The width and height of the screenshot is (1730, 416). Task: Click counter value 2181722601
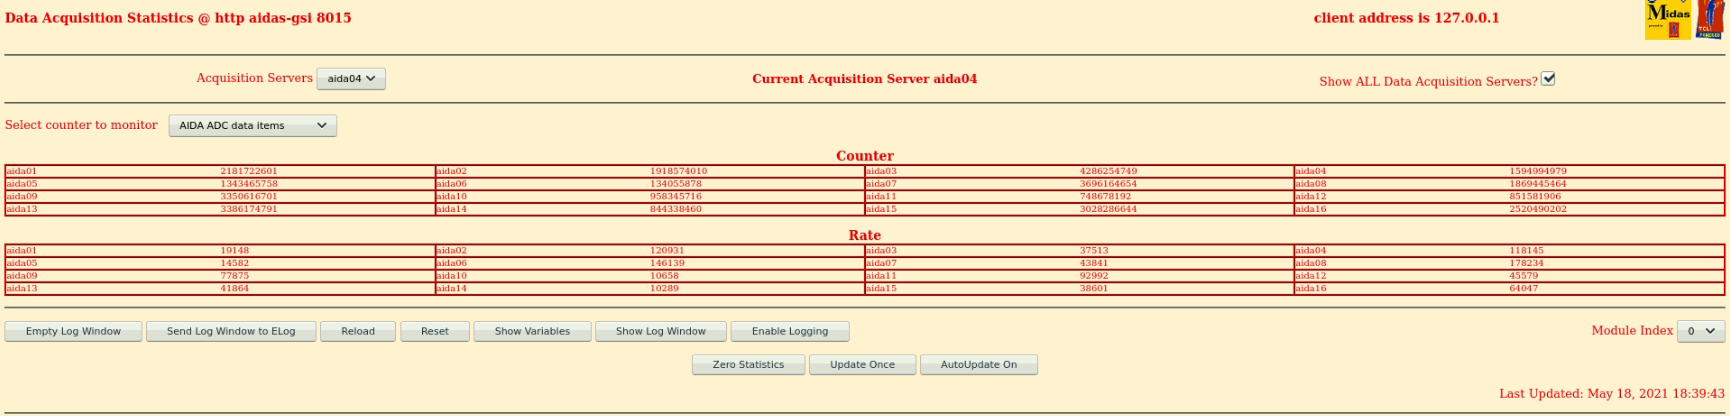[x=249, y=171]
